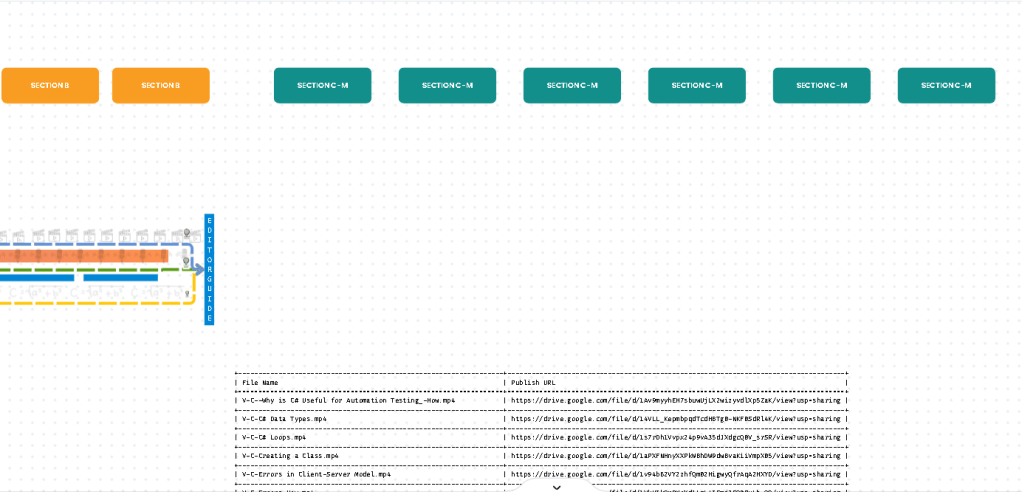The height and width of the screenshot is (492, 1022).
Task: Open Drive URL for V-C-C# Loops.mp4
Action: (x=676, y=438)
